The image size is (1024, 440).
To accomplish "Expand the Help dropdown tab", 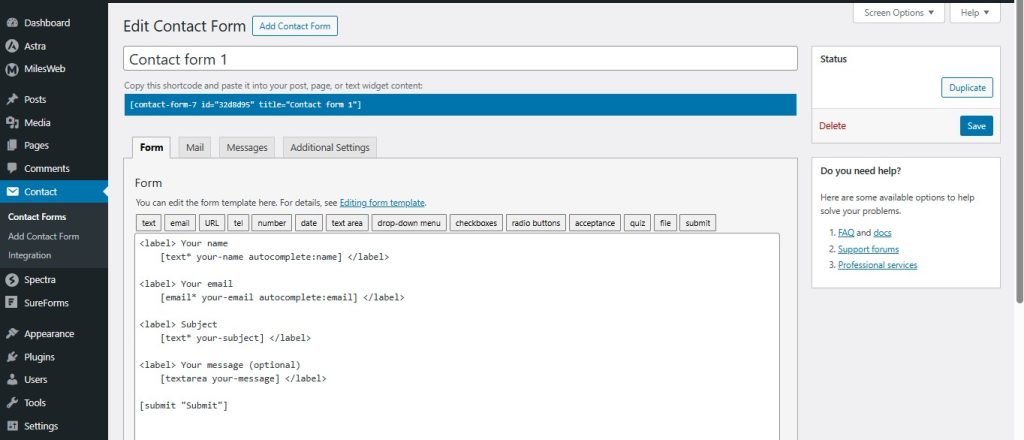I will coord(976,12).
